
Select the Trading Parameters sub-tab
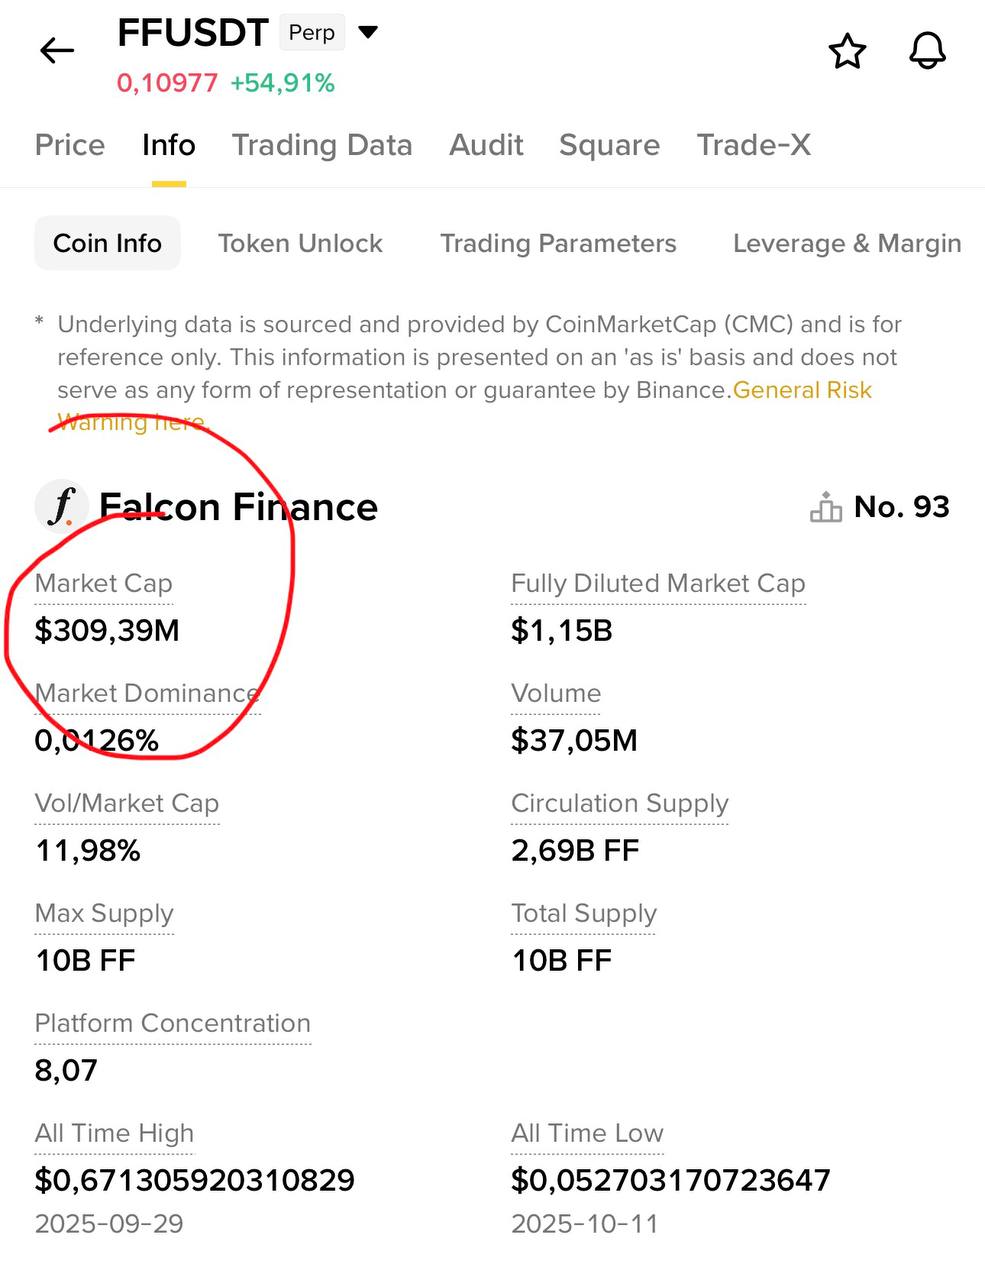click(x=558, y=243)
